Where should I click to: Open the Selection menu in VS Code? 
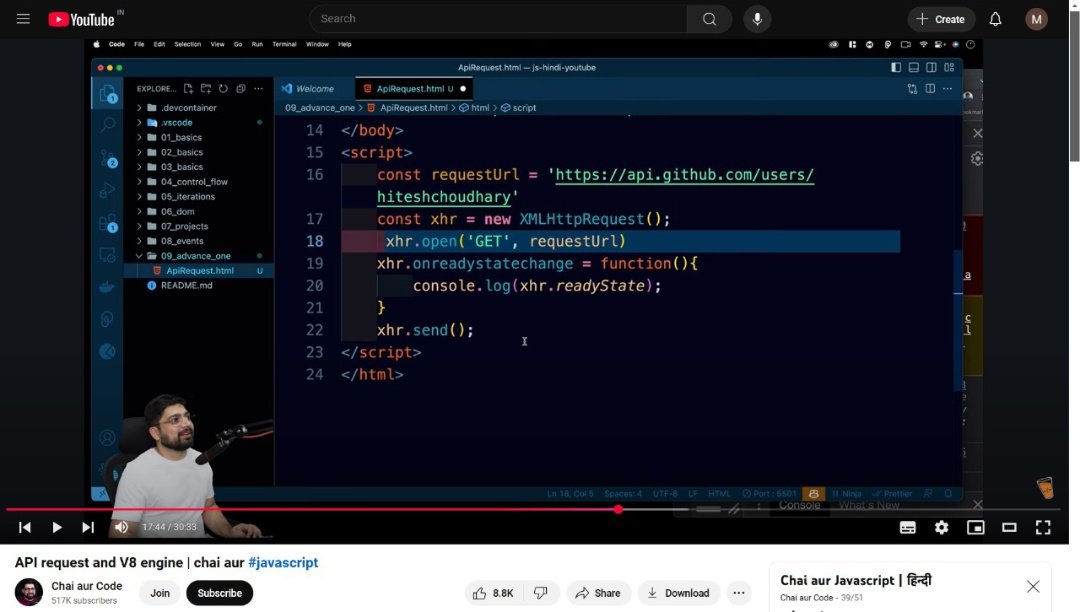187,44
